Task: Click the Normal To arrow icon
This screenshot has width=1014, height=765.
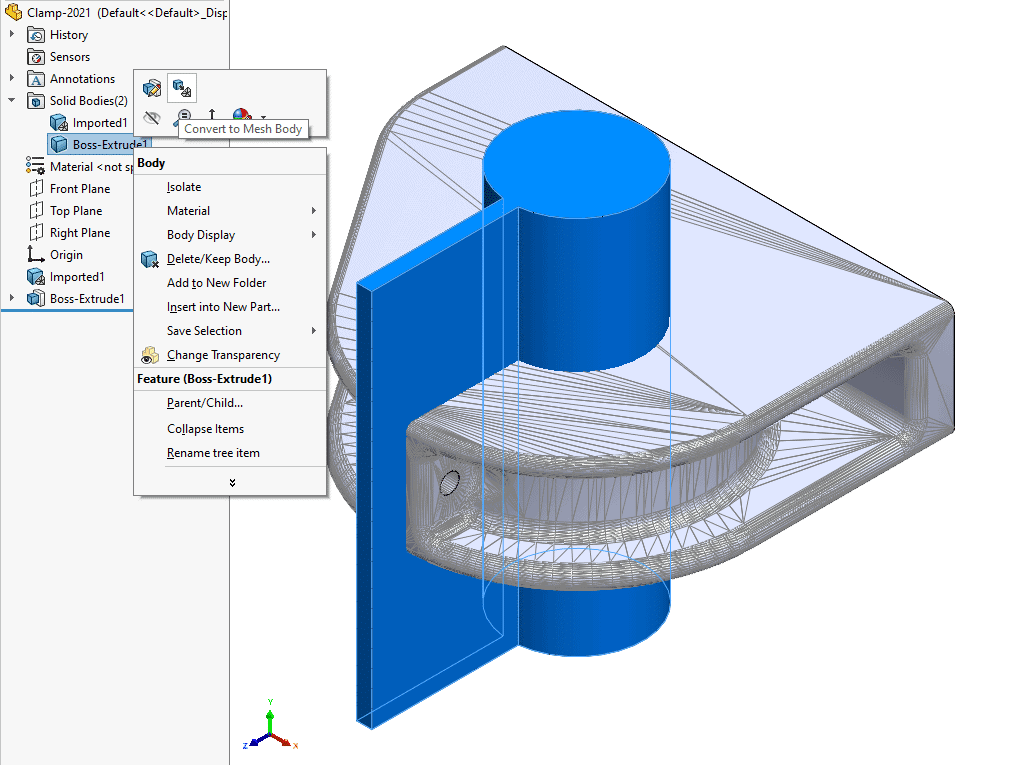Action: coord(212,114)
